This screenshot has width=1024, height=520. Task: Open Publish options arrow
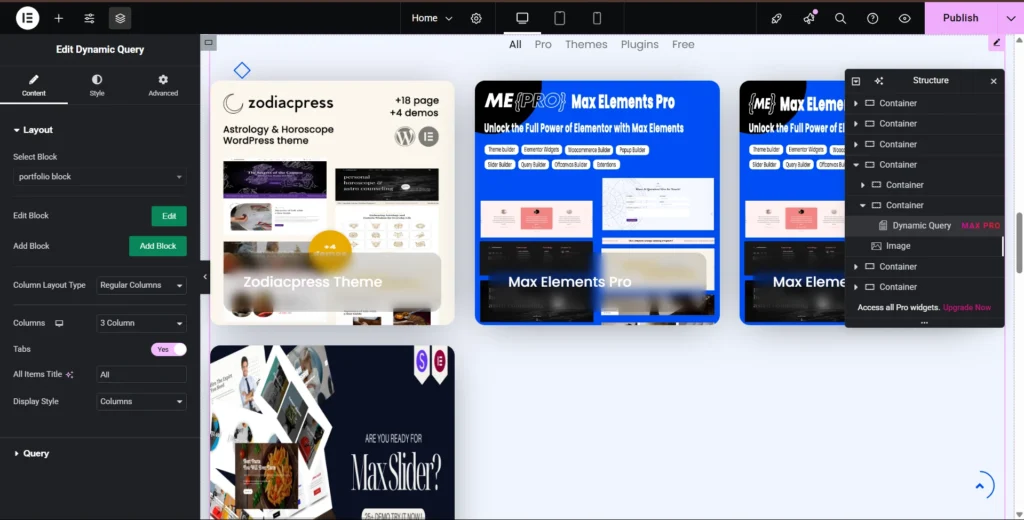coord(1010,18)
